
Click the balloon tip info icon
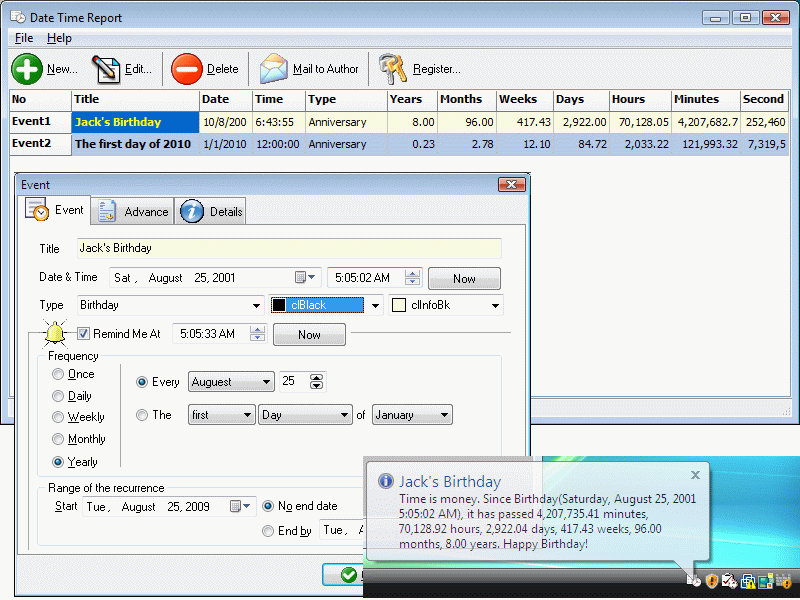click(x=385, y=481)
